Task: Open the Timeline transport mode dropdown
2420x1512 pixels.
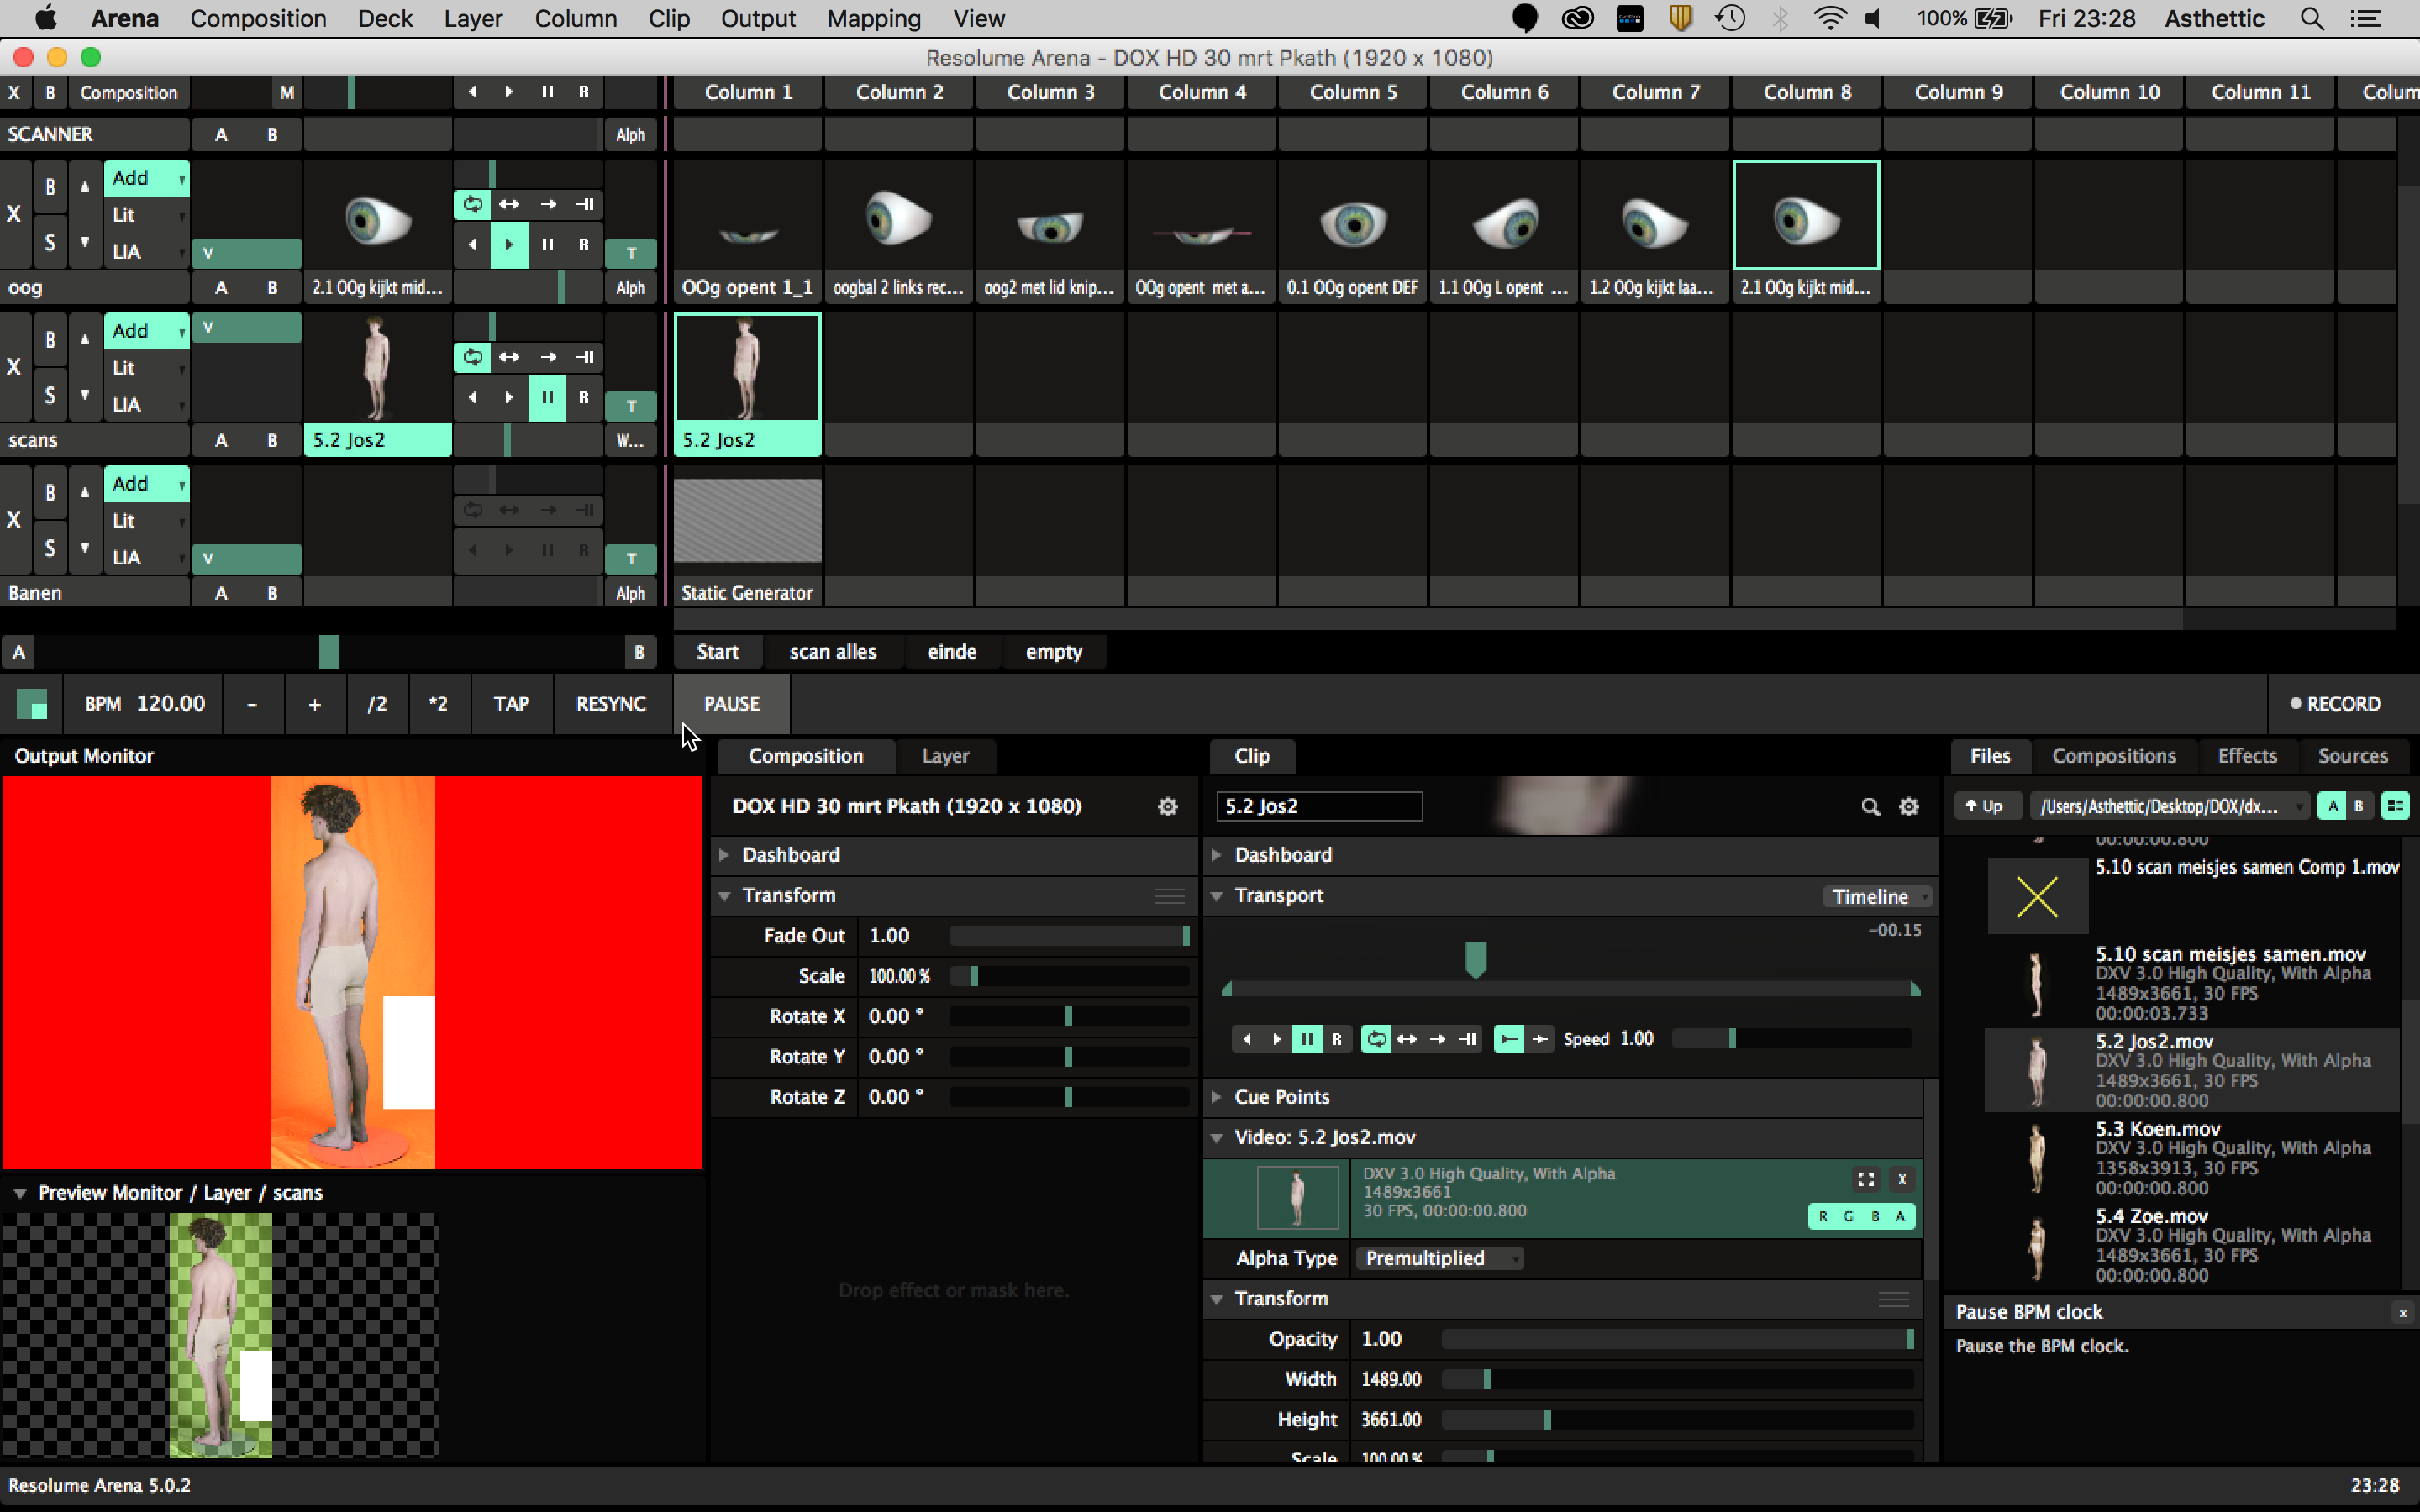Action: pos(1876,896)
